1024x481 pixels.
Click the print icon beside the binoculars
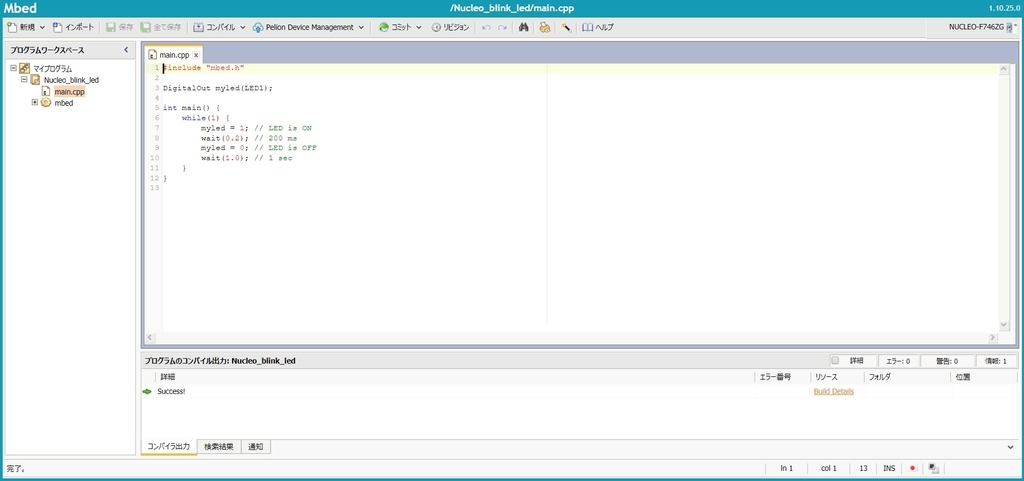(x=545, y=27)
